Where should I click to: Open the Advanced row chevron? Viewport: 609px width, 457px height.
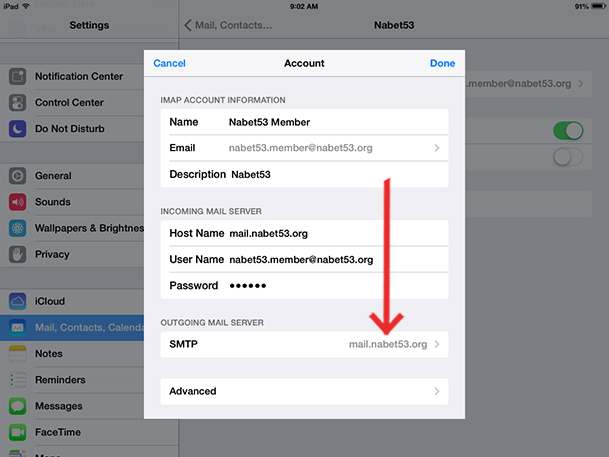pyautogui.click(x=437, y=391)
